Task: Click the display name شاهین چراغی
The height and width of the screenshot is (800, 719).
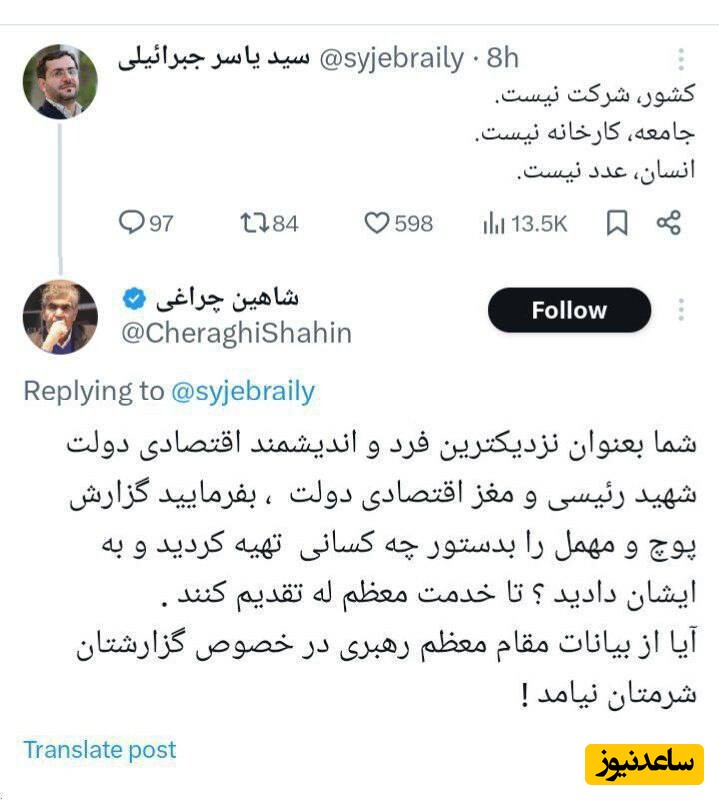Action: (x=225, y=298)
